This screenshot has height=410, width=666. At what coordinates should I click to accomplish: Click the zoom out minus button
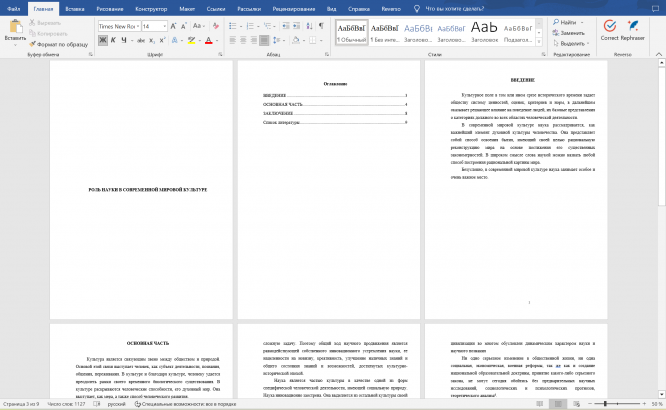pos(590,404)
